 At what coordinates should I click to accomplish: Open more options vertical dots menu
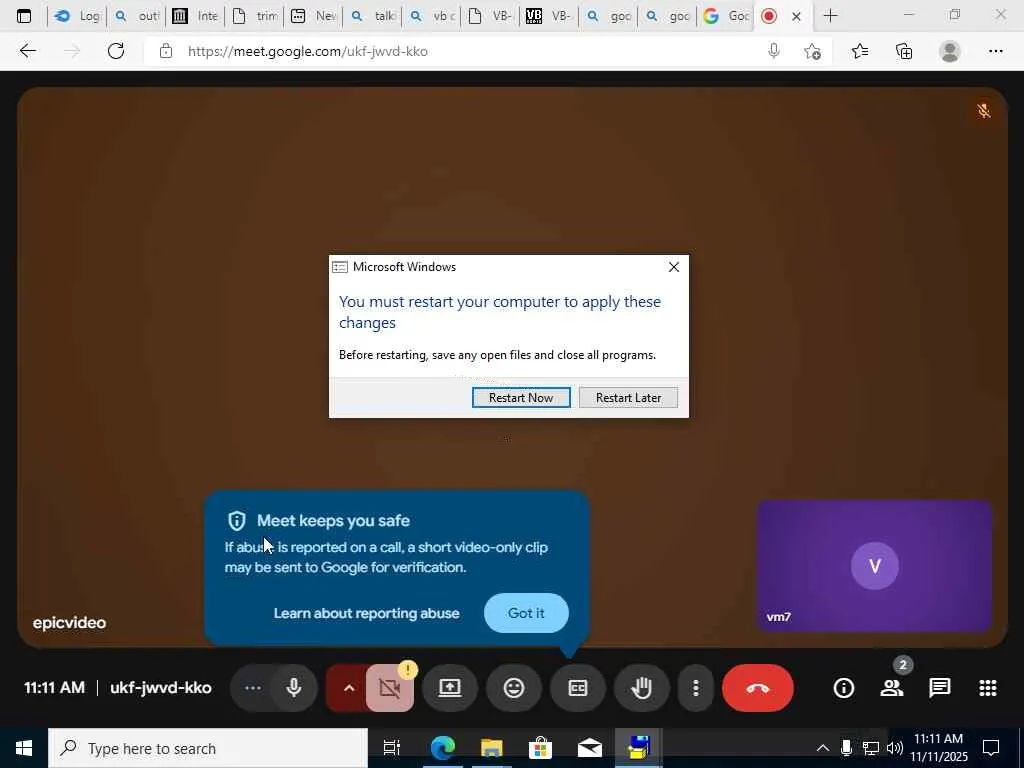(696, 688)
